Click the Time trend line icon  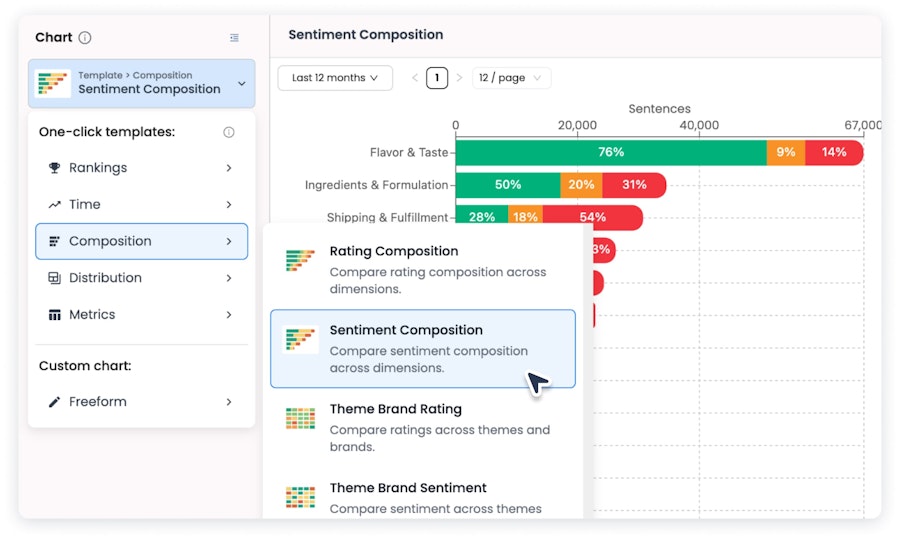(55, 205)
